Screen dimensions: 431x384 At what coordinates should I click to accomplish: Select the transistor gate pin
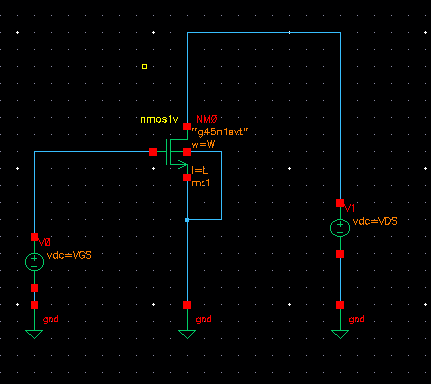click(153, 152)
